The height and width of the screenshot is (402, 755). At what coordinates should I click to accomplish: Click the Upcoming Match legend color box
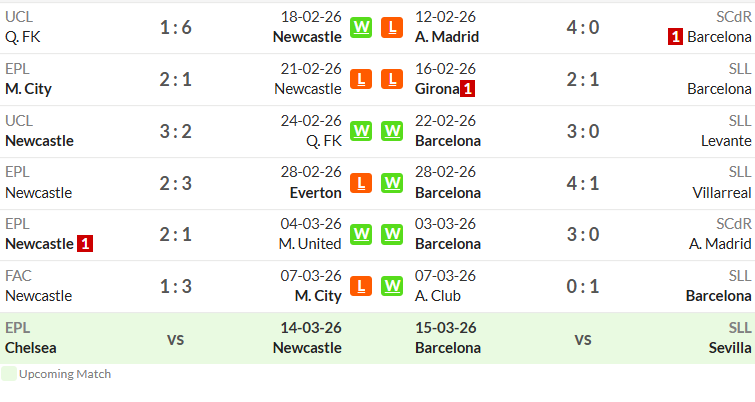(9, 374)
